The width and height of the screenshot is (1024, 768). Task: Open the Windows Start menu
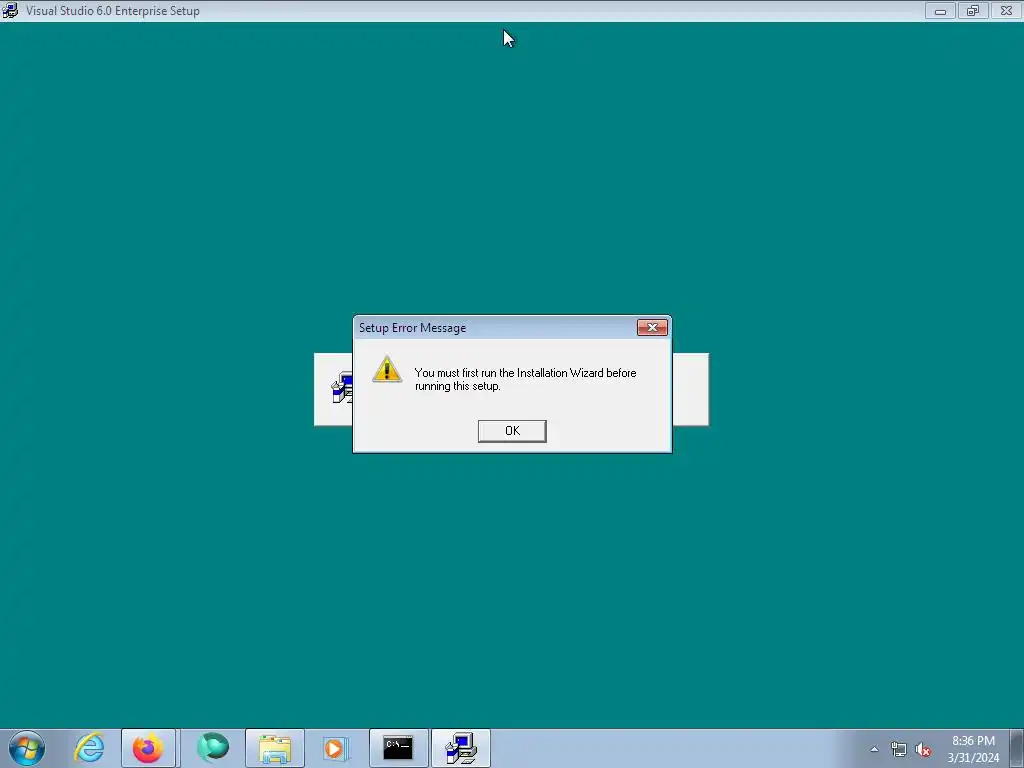coord(27,748)
